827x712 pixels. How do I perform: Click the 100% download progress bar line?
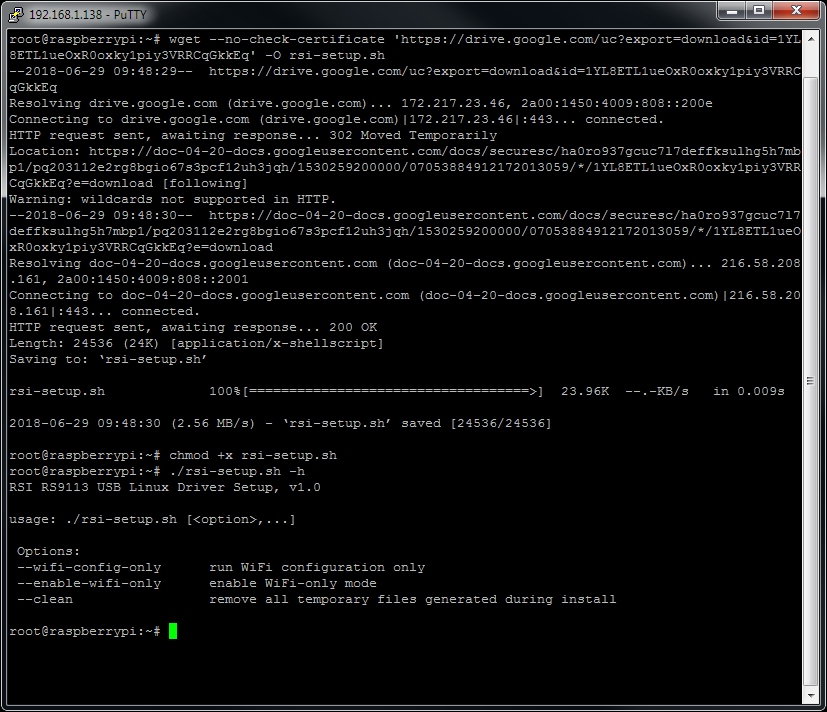click(x=397, y=391)
